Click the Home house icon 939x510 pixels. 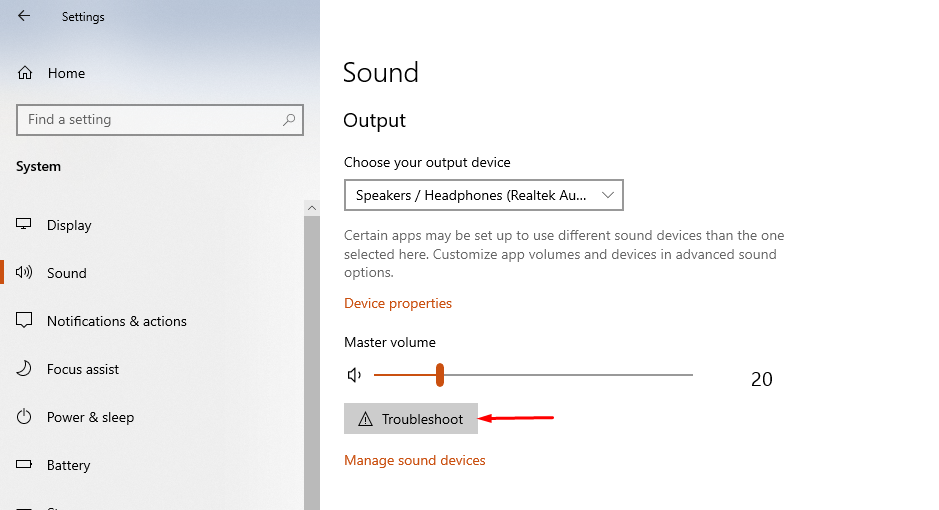point(25,73)
